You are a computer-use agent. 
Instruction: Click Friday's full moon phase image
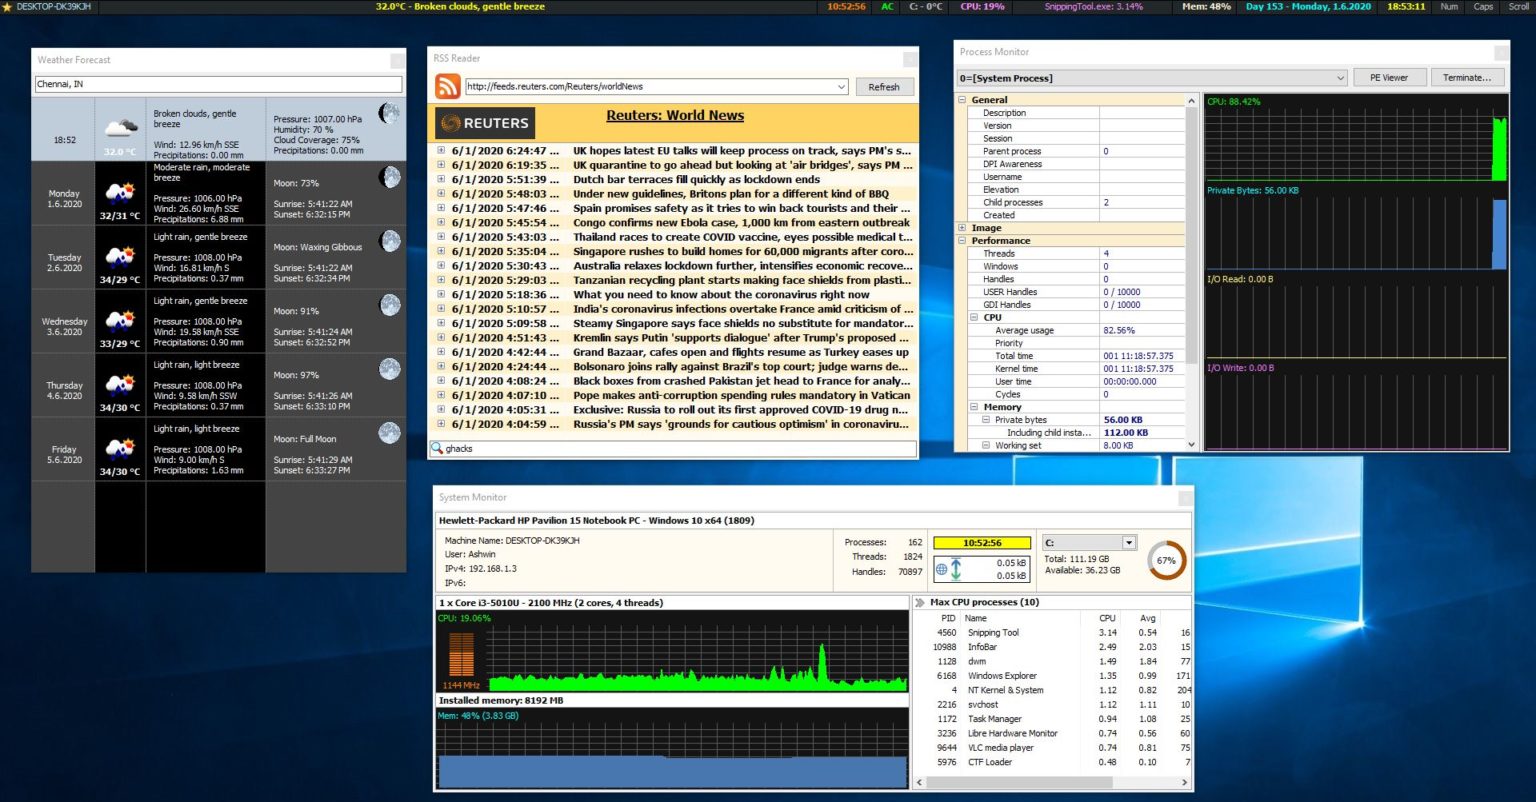[389, 434]
